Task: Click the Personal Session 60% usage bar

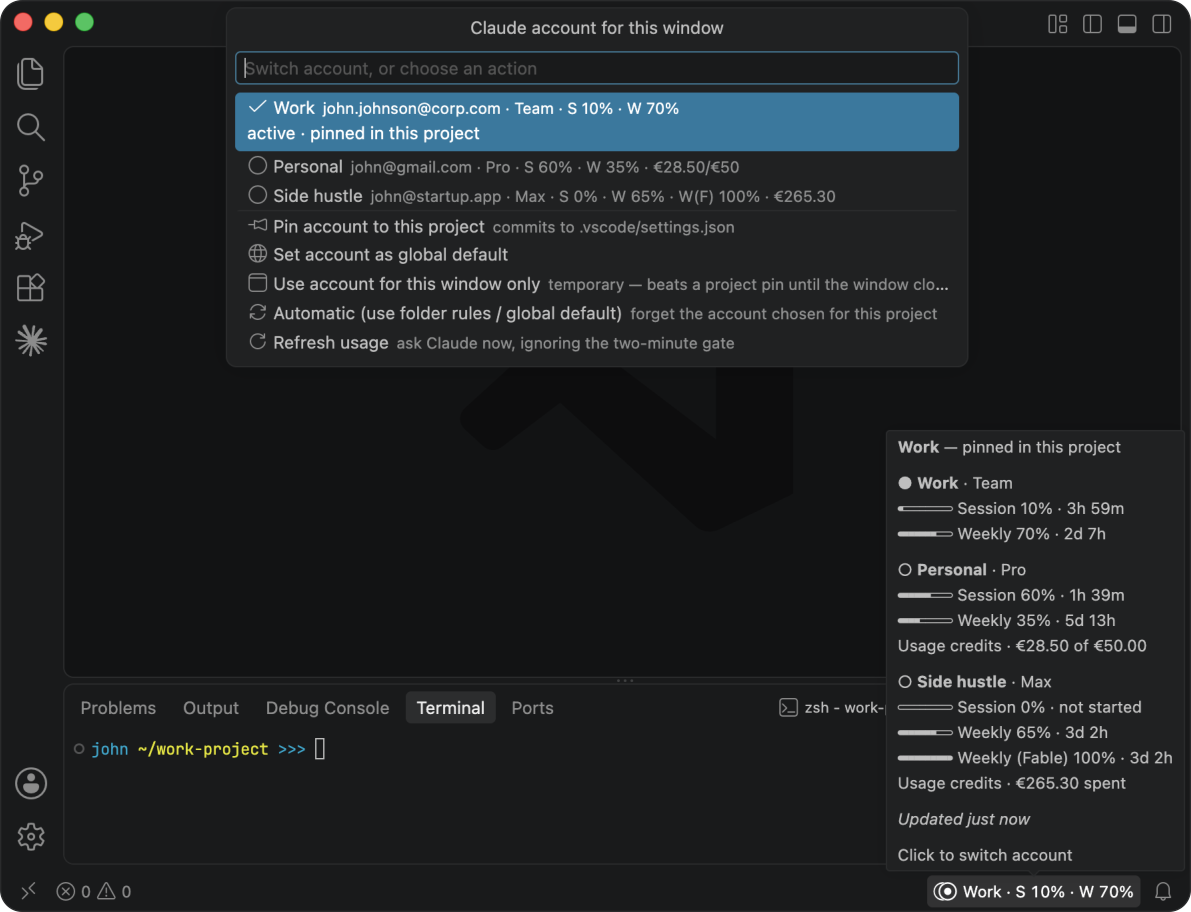Action: pos(925,595)
